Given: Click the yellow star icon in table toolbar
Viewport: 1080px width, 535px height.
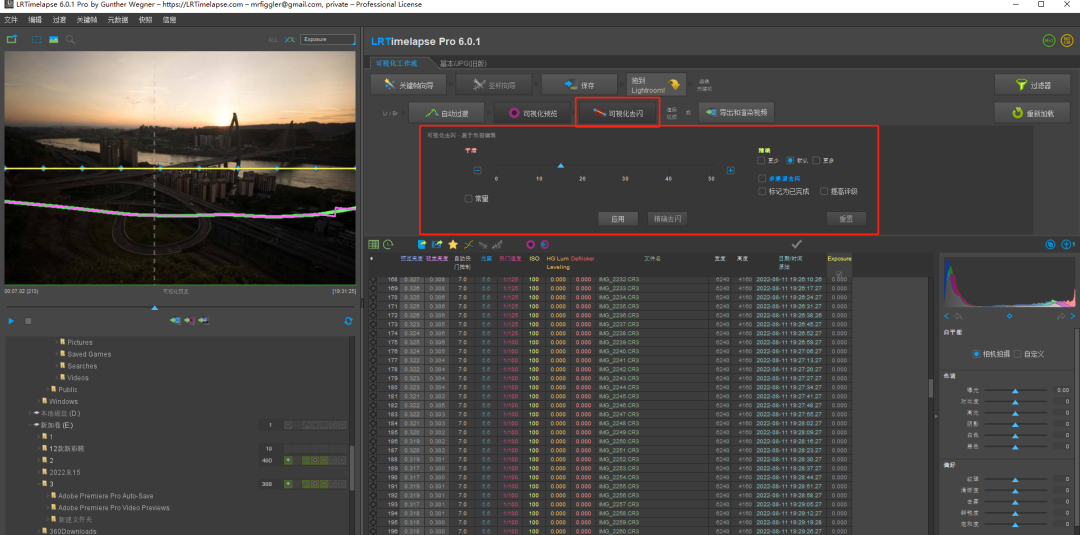Looking at the screenshot, I should click(453, 244).
